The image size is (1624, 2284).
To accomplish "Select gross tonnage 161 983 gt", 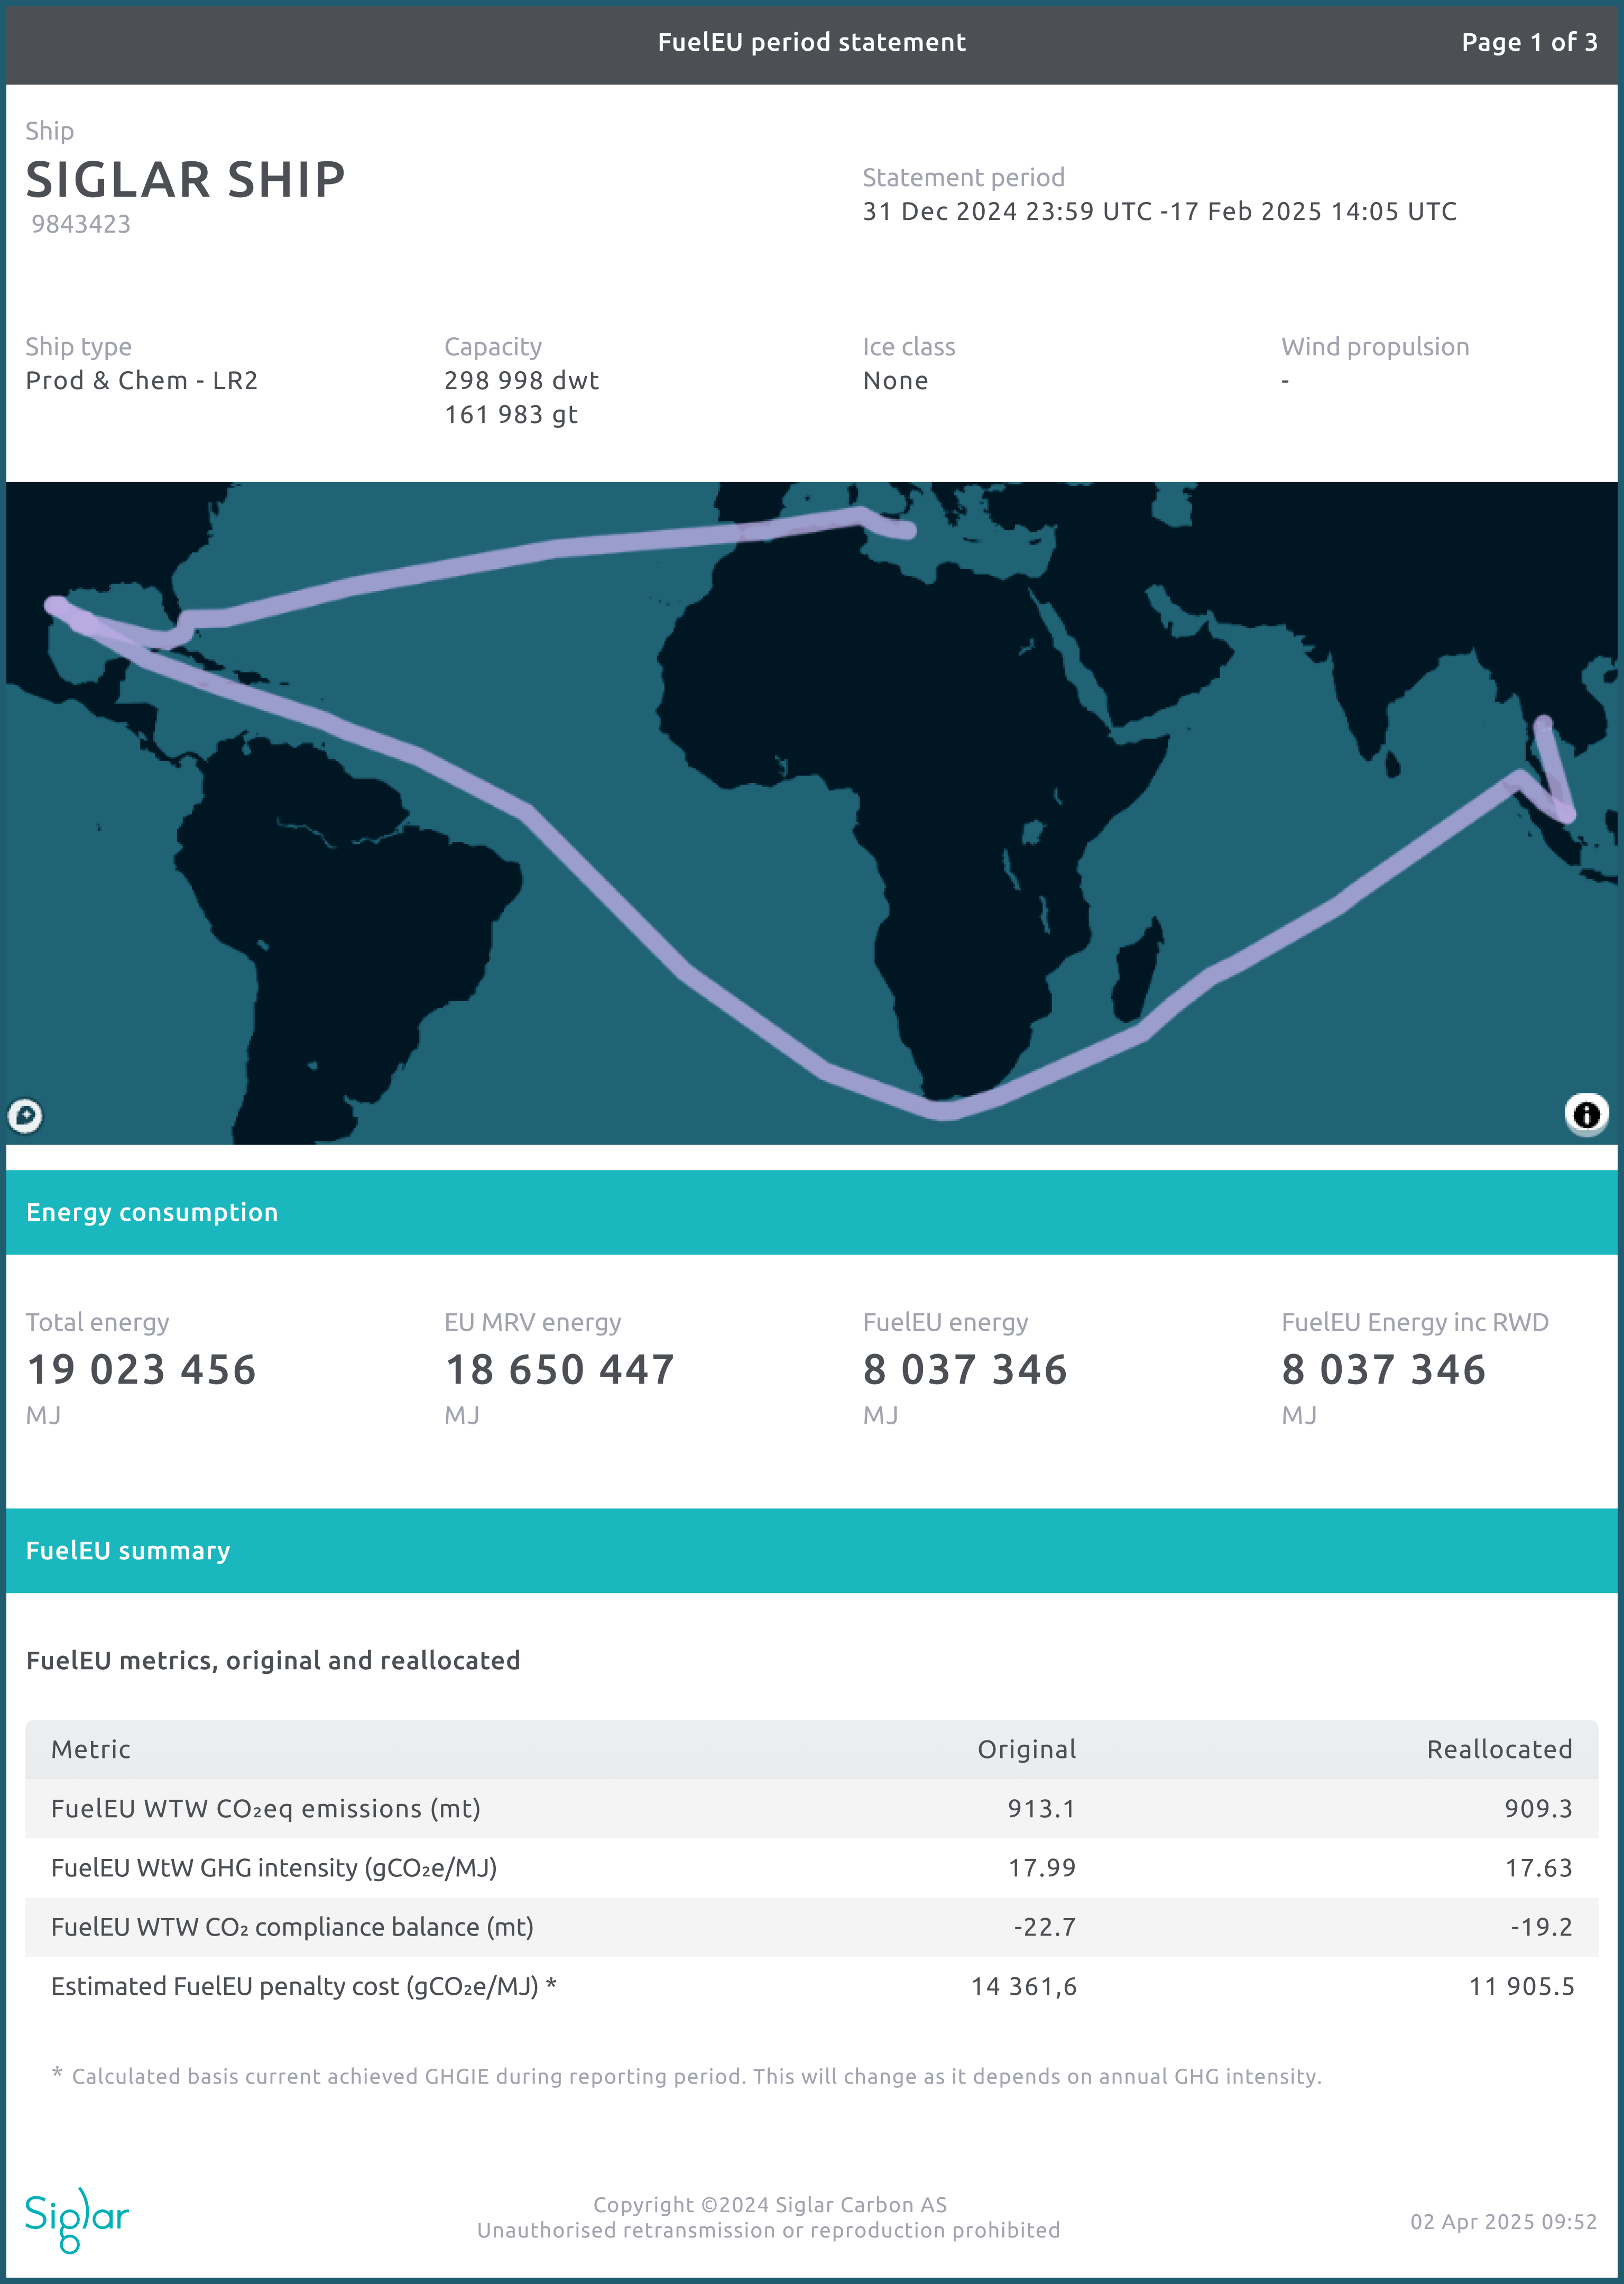I will point(511,415).
